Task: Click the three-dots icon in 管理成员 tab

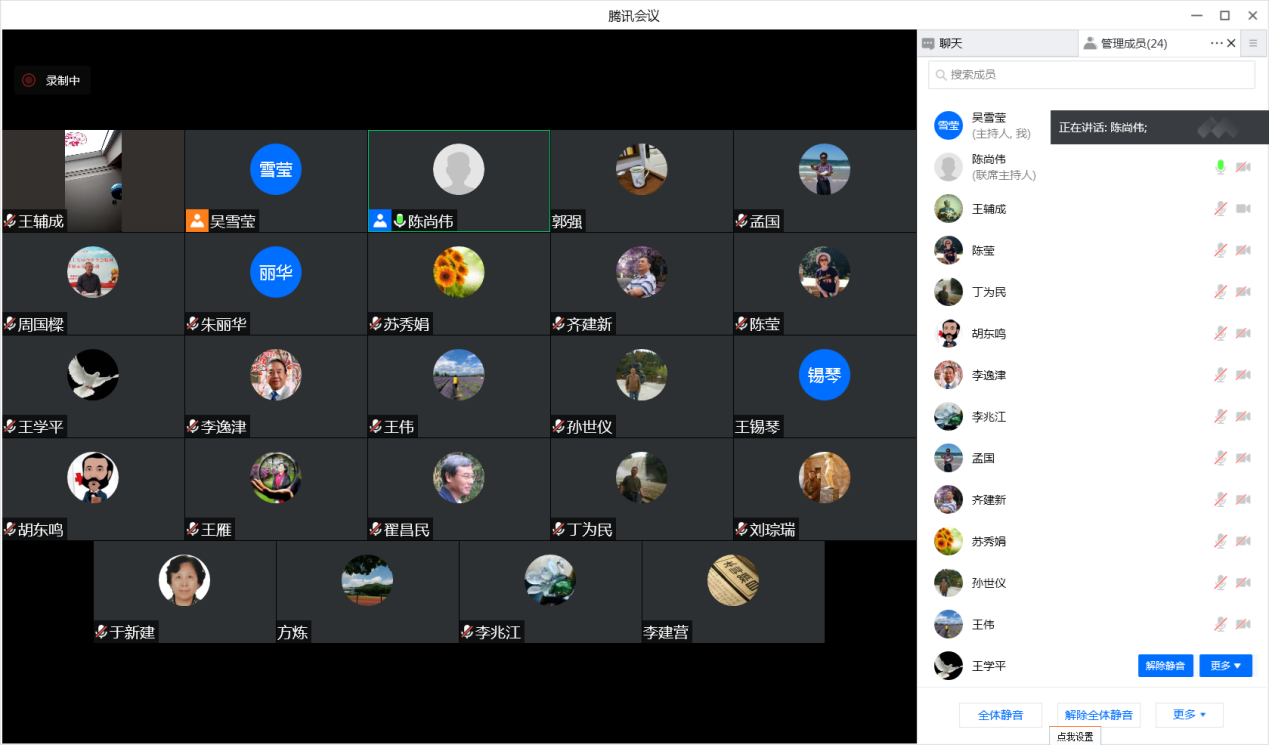Action: [x=1216, y=43]
